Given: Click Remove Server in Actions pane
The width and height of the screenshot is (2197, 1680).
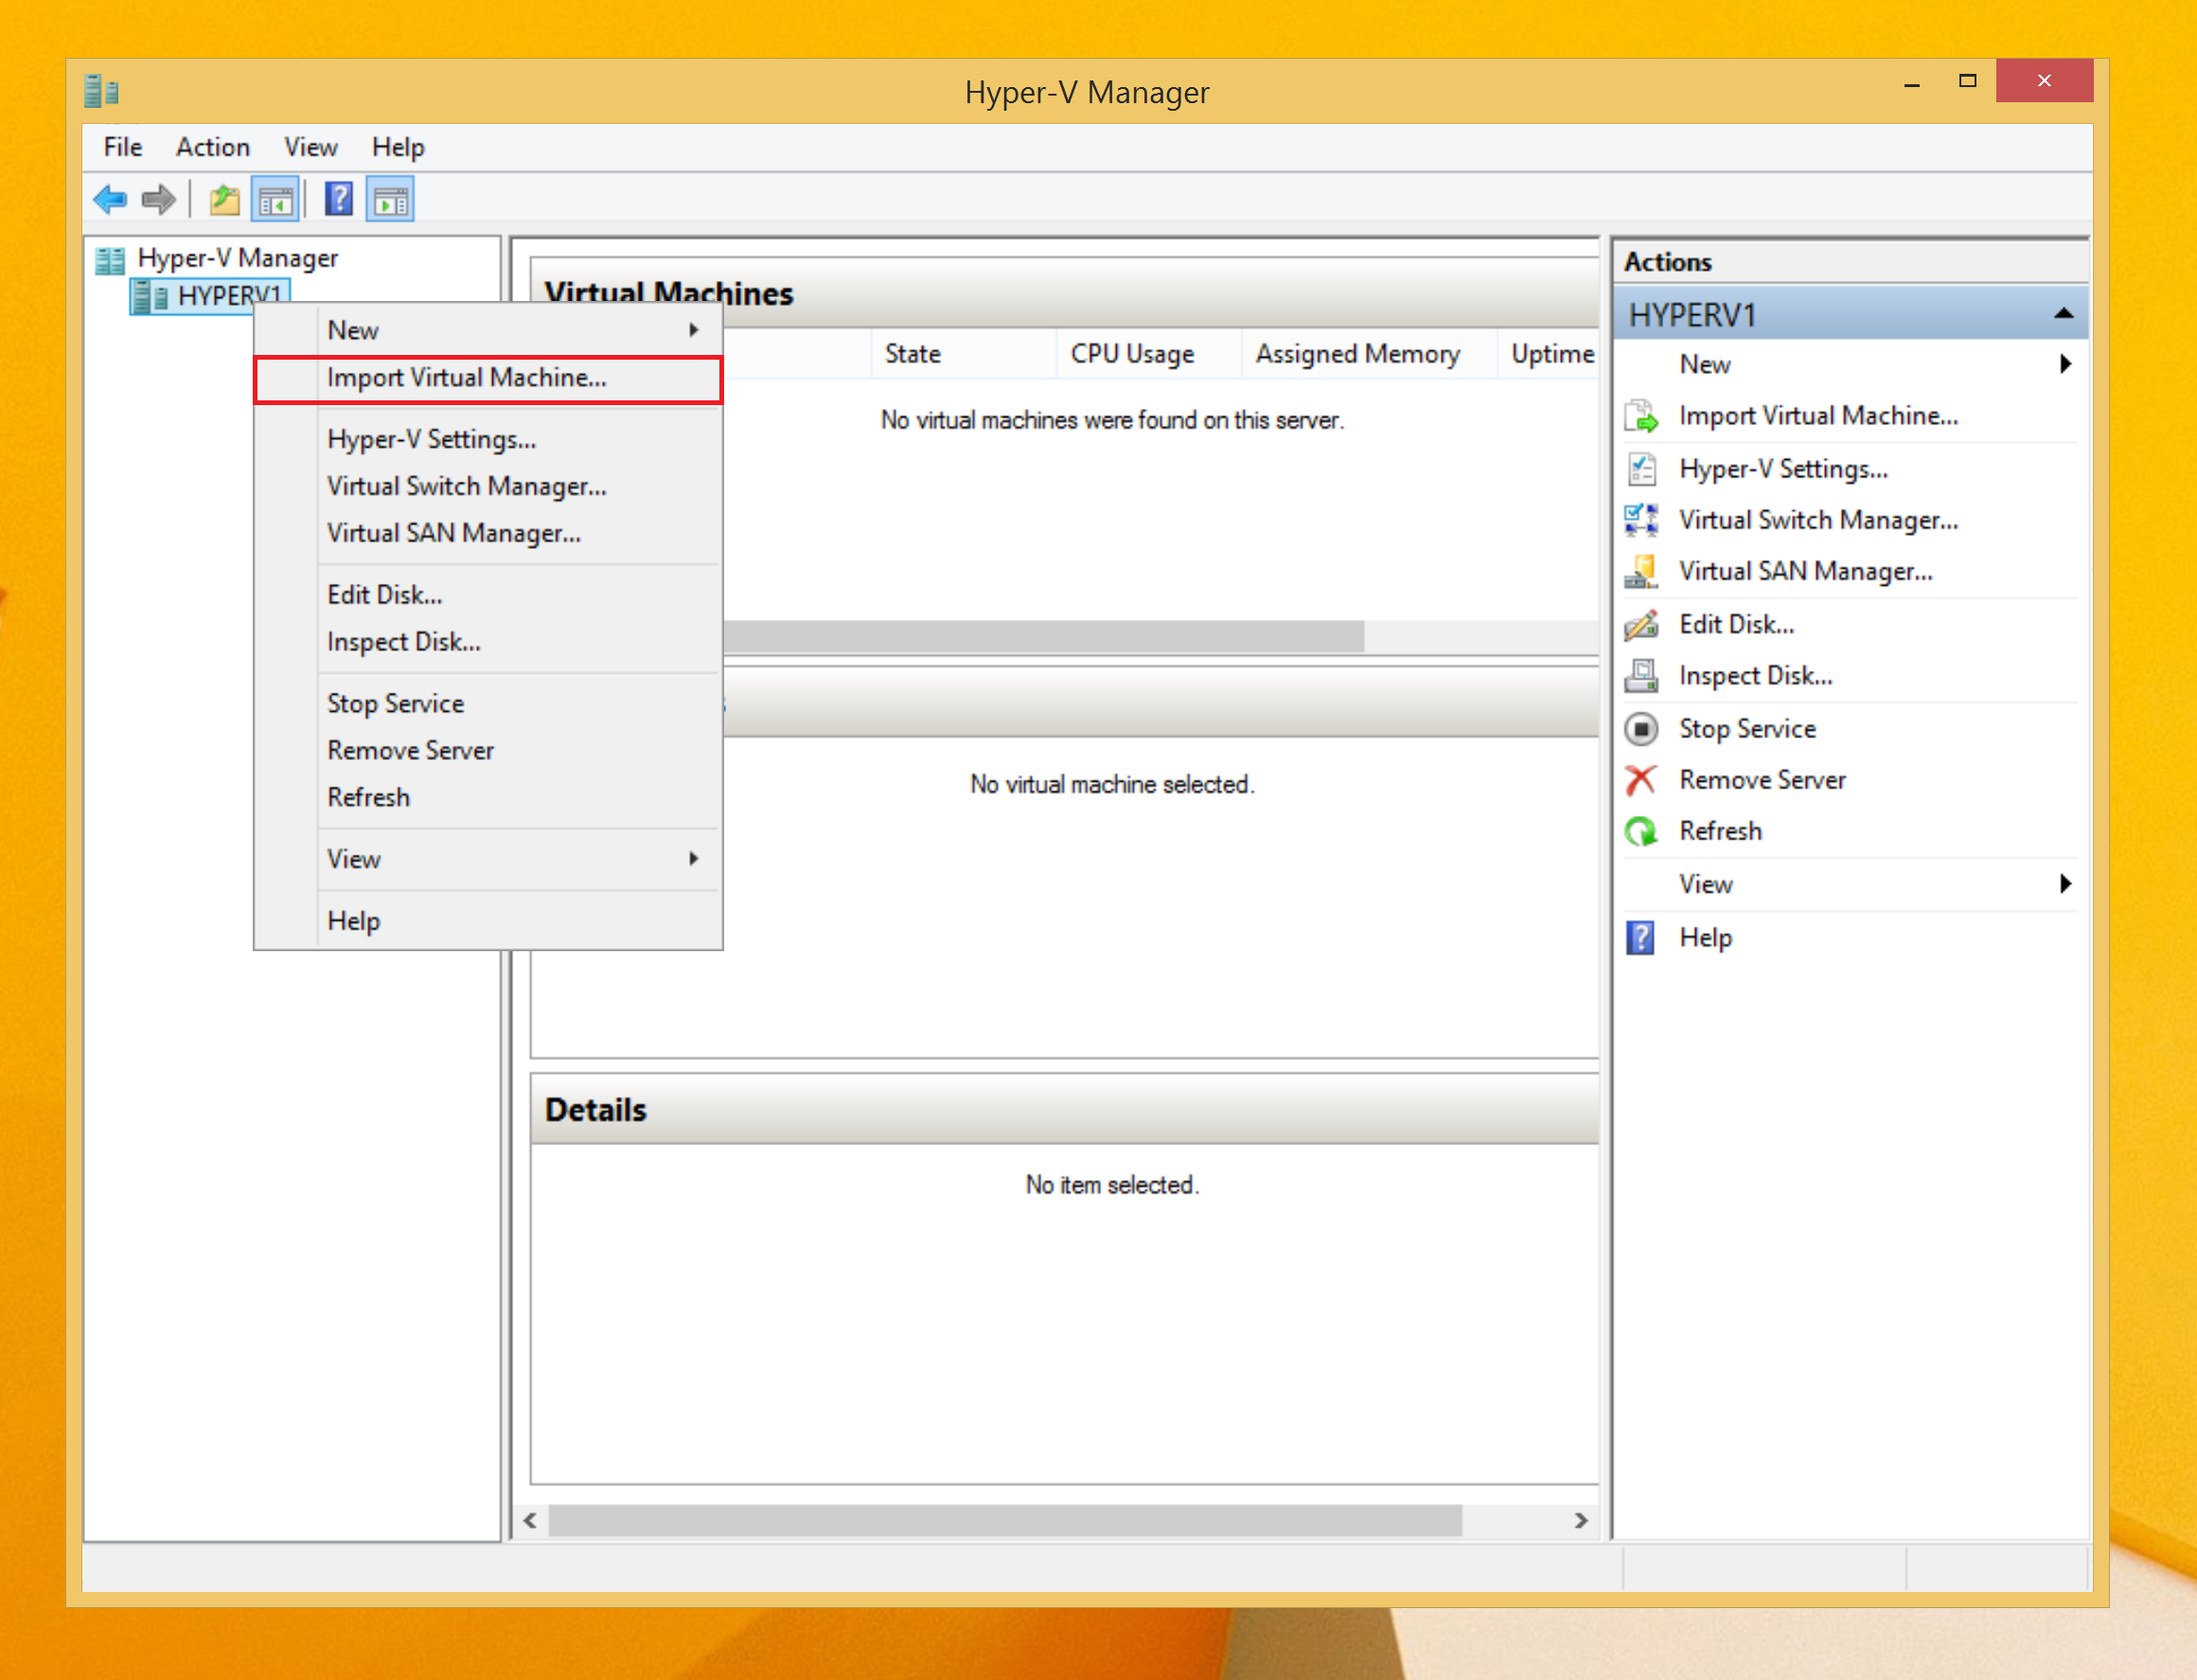Looking at the screenshot, I should coord(1762,780).
